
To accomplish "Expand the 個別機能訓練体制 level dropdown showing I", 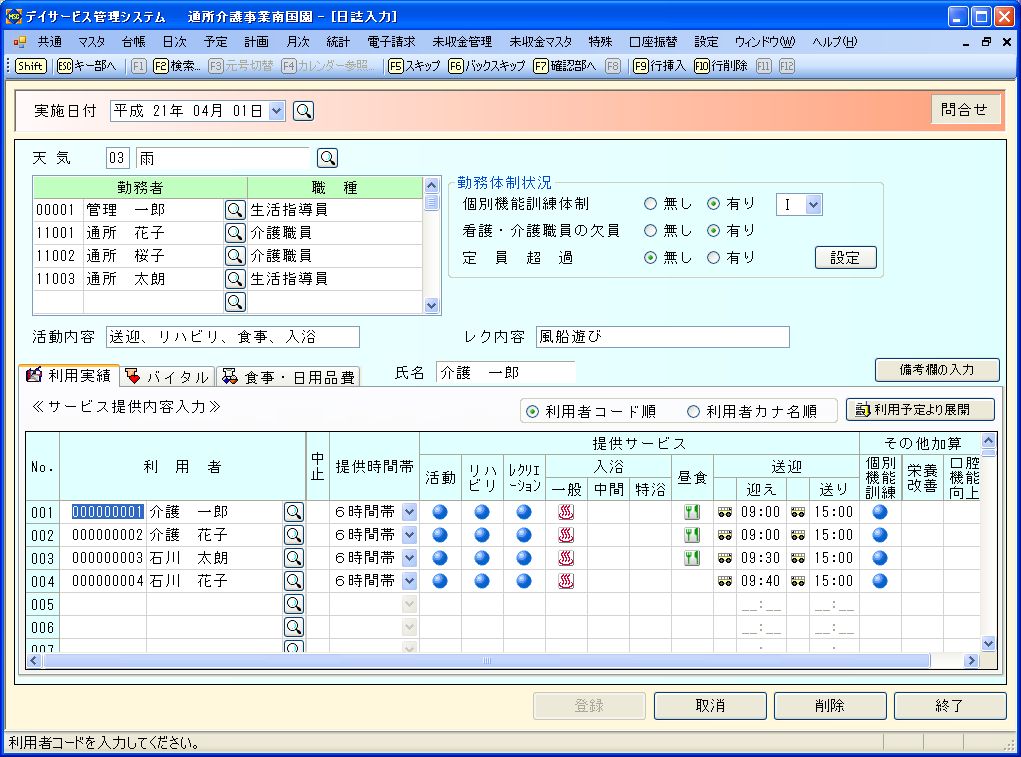I will [812, 204].
